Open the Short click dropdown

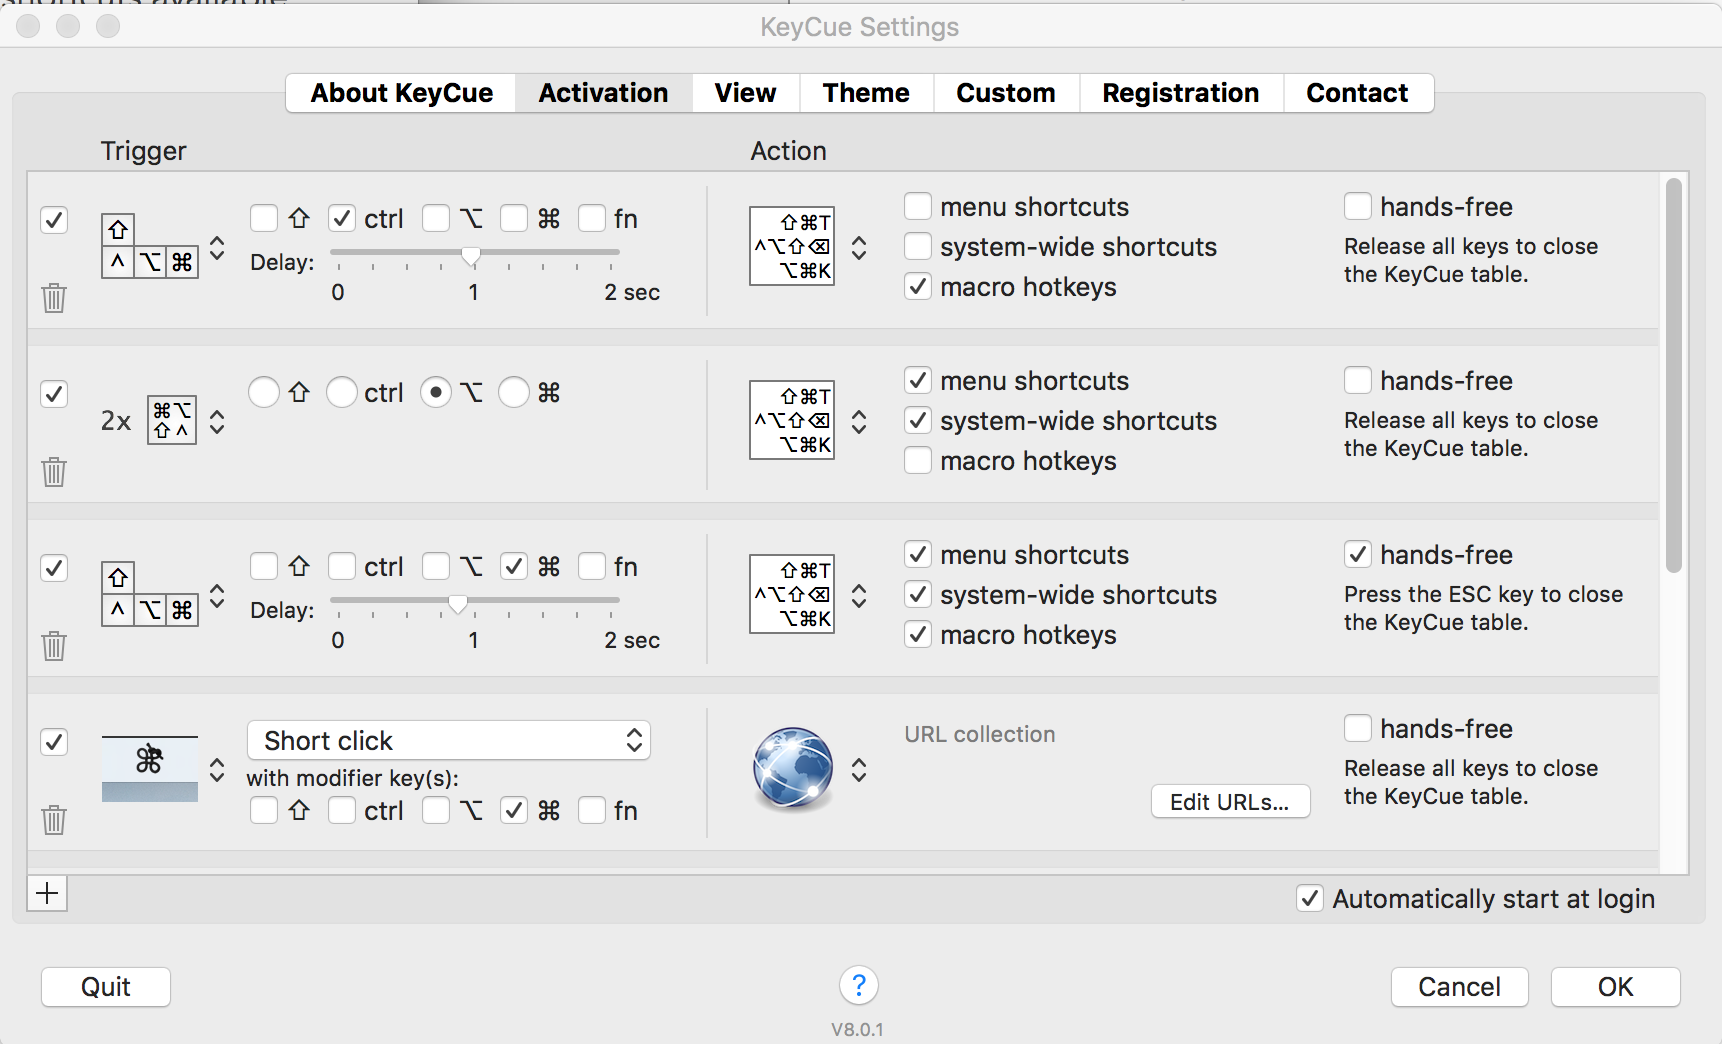[x=449, y=740]
